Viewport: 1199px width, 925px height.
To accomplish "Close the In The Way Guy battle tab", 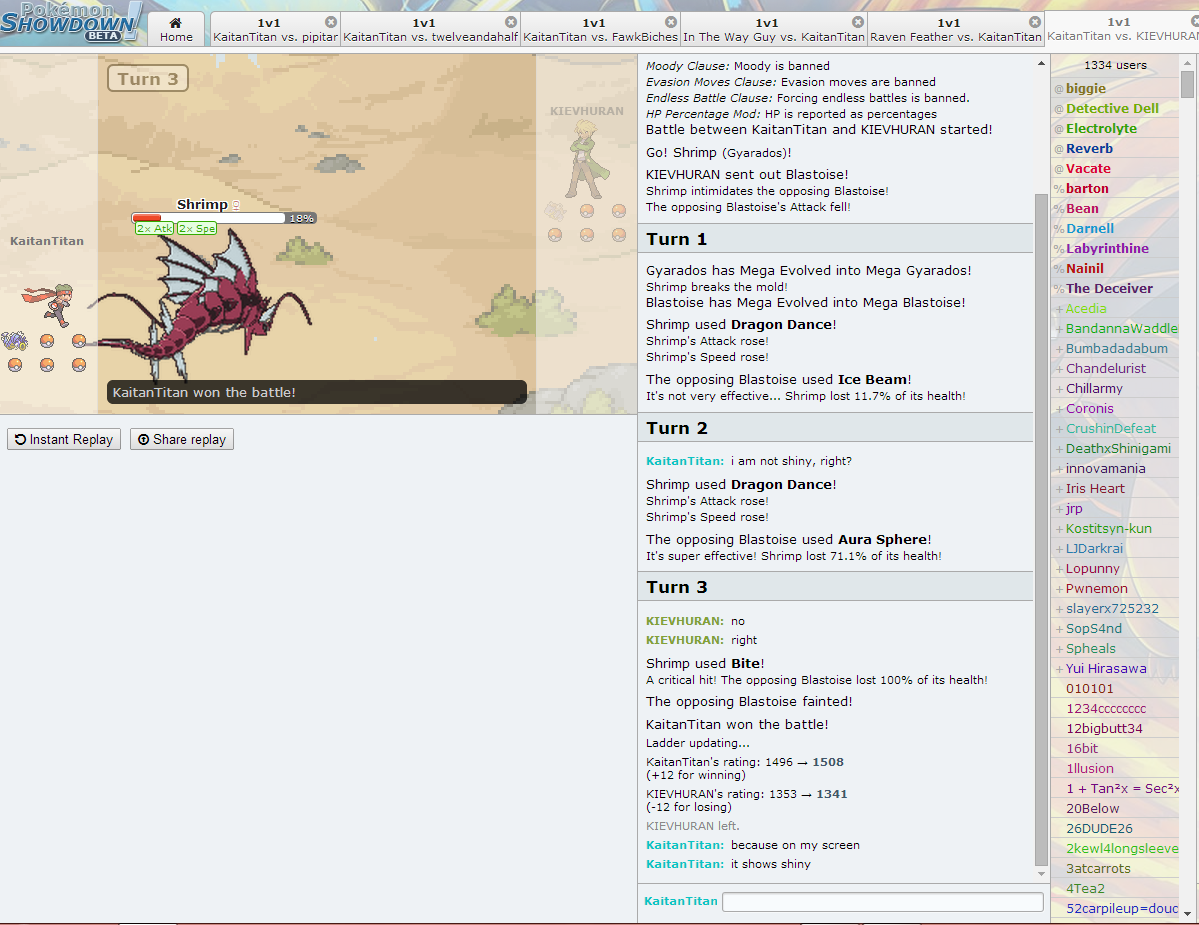I will (857, 22).
